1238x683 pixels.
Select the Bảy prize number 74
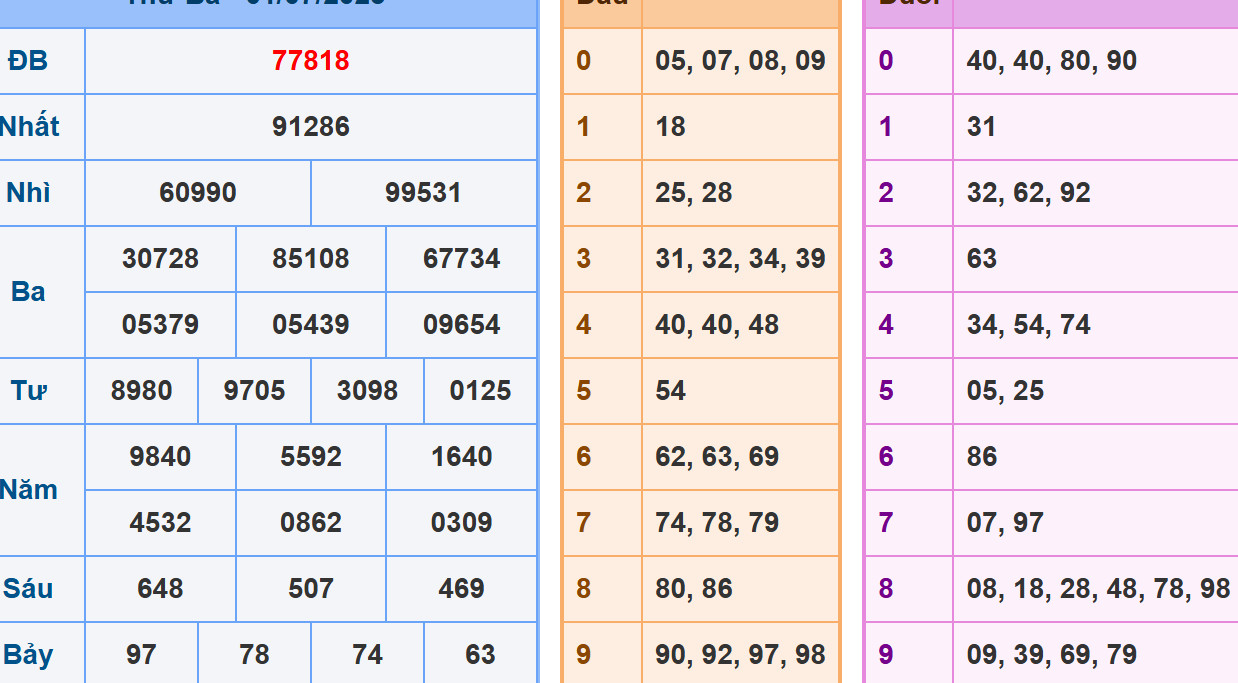point(367,655)
